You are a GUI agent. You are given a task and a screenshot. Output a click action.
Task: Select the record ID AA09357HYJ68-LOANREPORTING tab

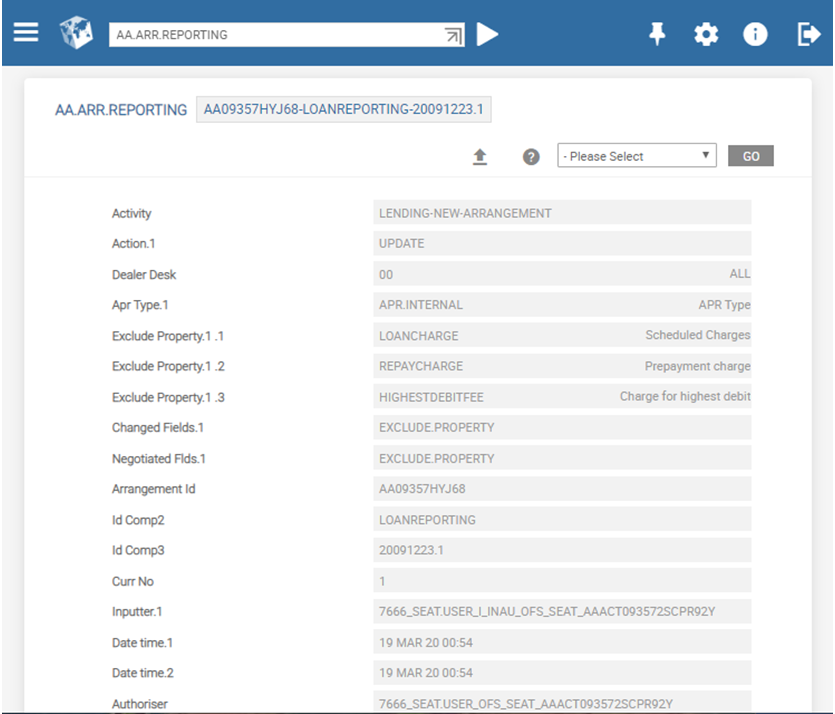(344, 109)
